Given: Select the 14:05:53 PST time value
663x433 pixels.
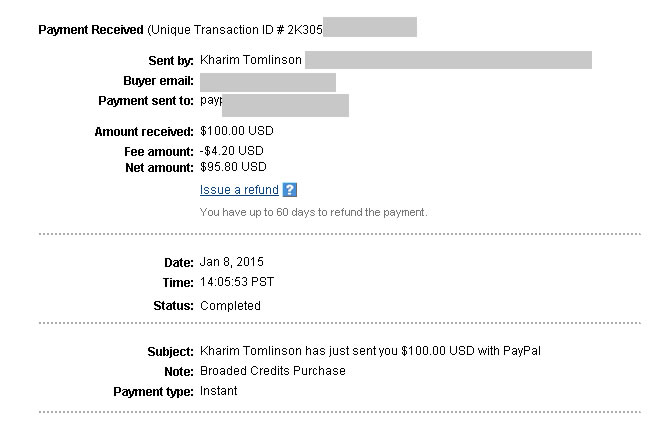Looking at the screenshot, I should click(237, 282).
